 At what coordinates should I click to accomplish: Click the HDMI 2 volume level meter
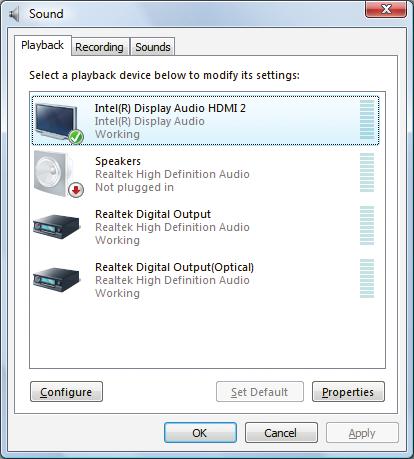coord(367,119)
